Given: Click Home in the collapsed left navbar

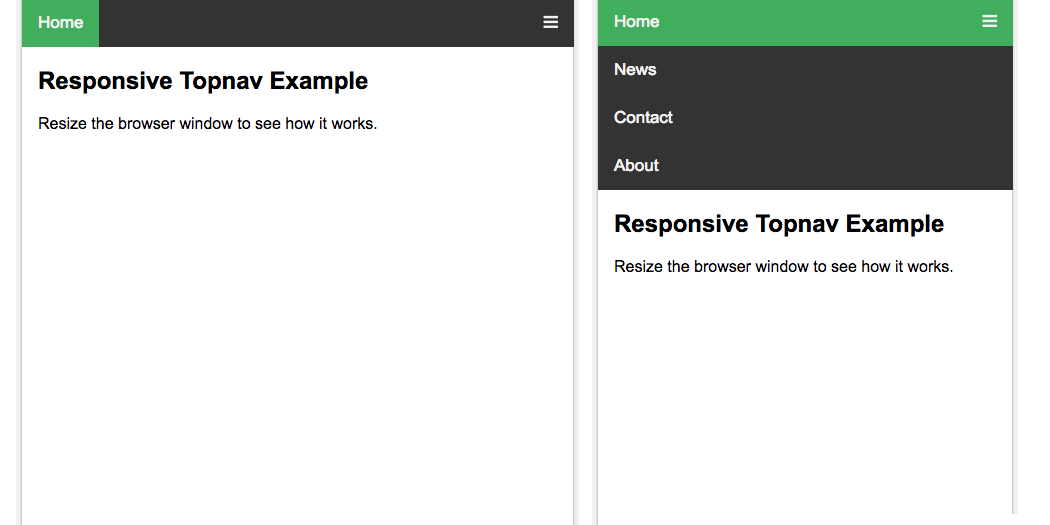Looking at the screenshot, I should point(60,22).
